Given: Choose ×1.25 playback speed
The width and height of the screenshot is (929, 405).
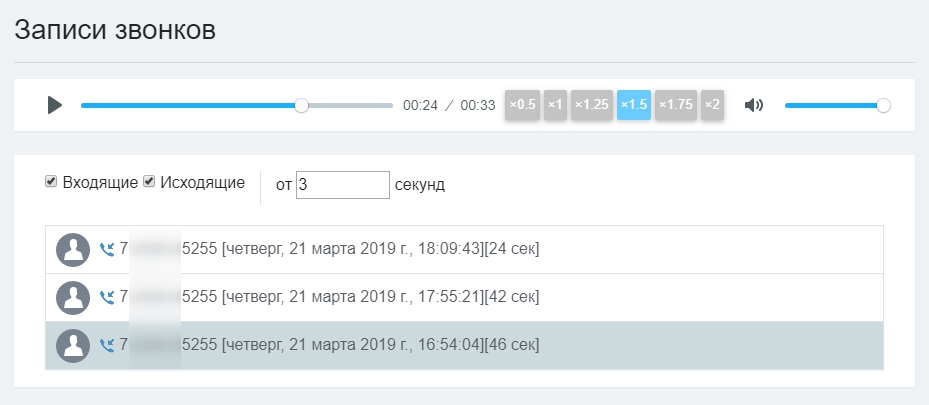Looking at the screenshot, I should (592, 104).
